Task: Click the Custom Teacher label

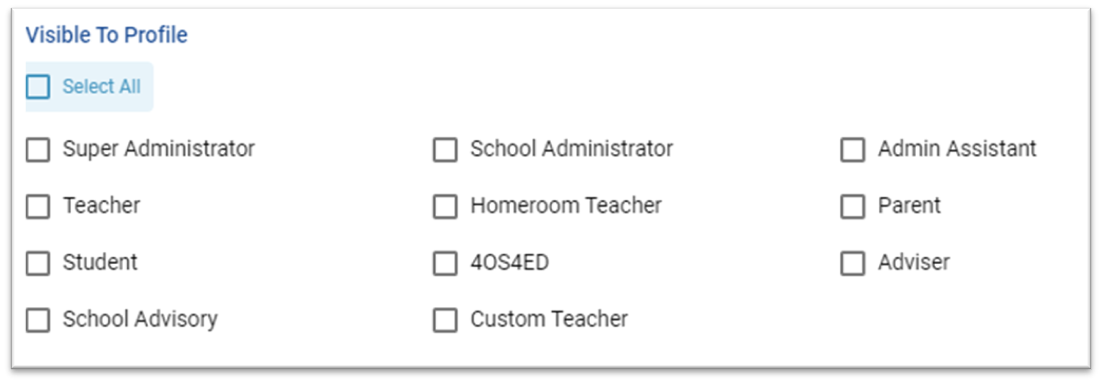Action: [549, 319]
